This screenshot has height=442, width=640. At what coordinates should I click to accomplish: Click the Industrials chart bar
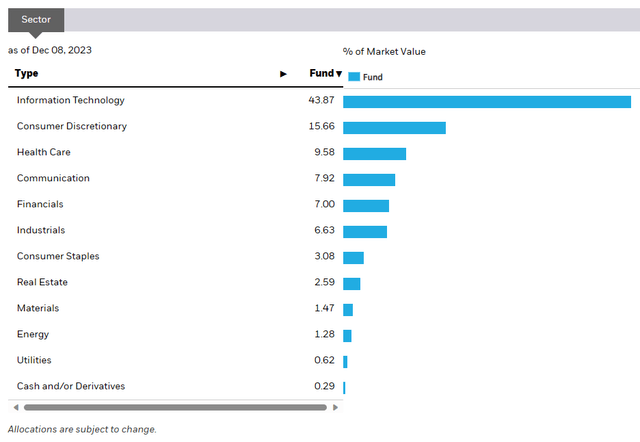tap(365, 232)
